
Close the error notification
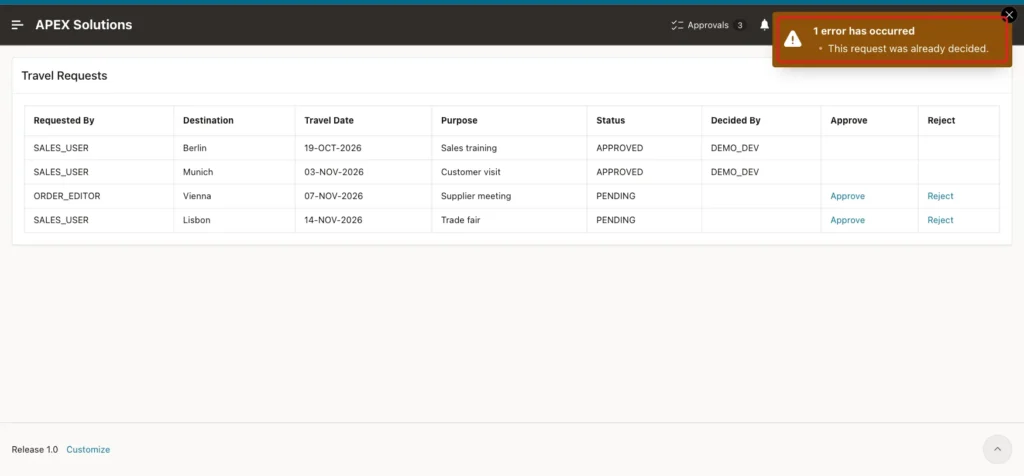pos(1009,14)
